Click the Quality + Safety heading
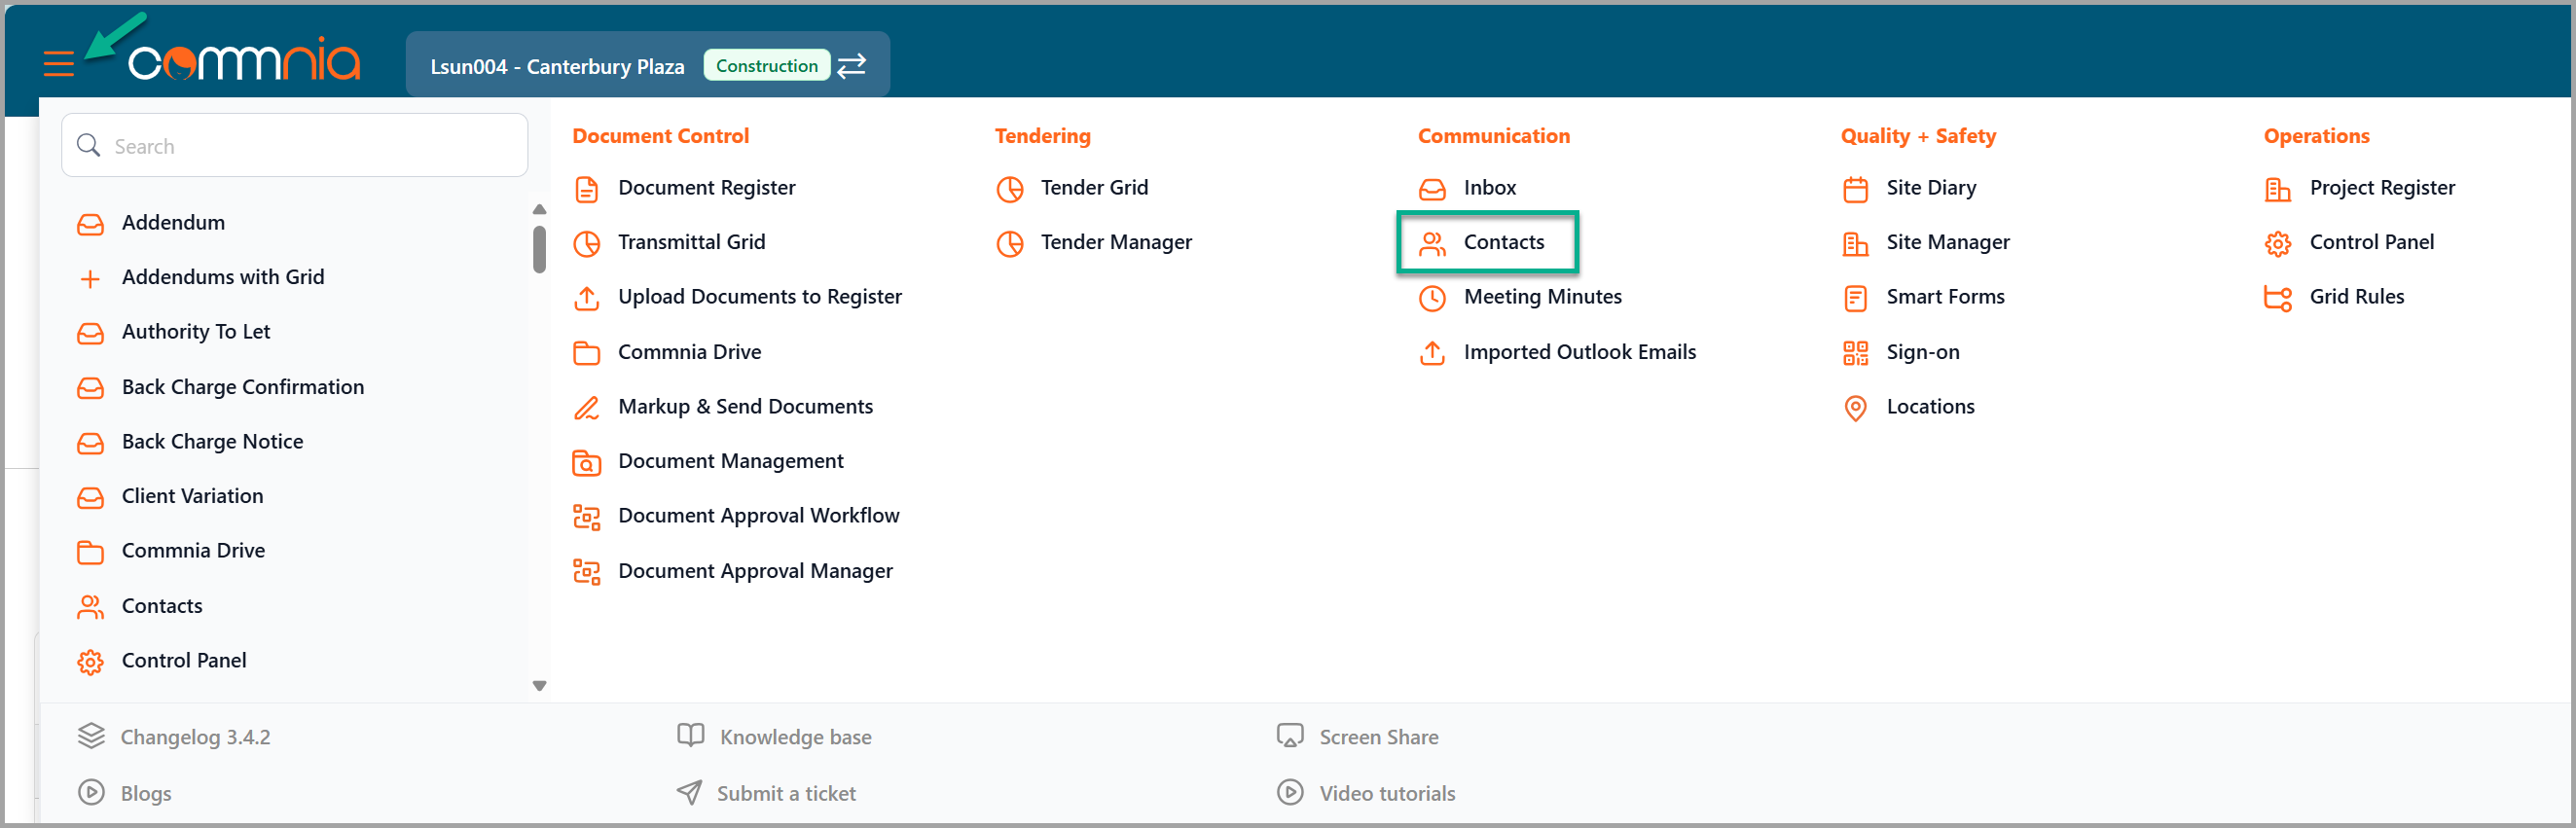The width and height of the screenshot is (2576, 828). point(1917,136)
